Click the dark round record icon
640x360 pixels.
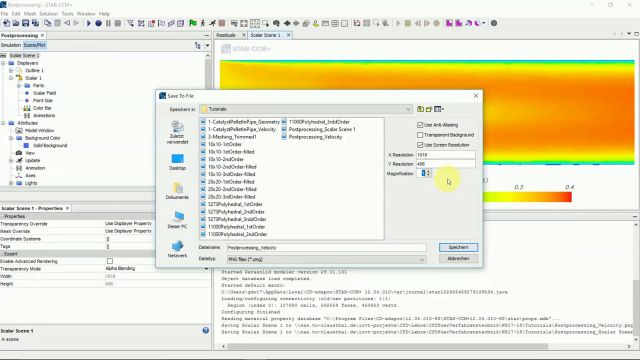point(494,23)
